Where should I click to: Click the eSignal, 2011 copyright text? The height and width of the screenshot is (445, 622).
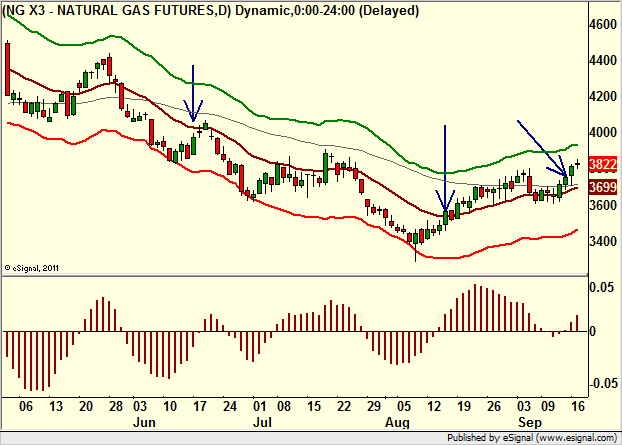coord(32,268)
